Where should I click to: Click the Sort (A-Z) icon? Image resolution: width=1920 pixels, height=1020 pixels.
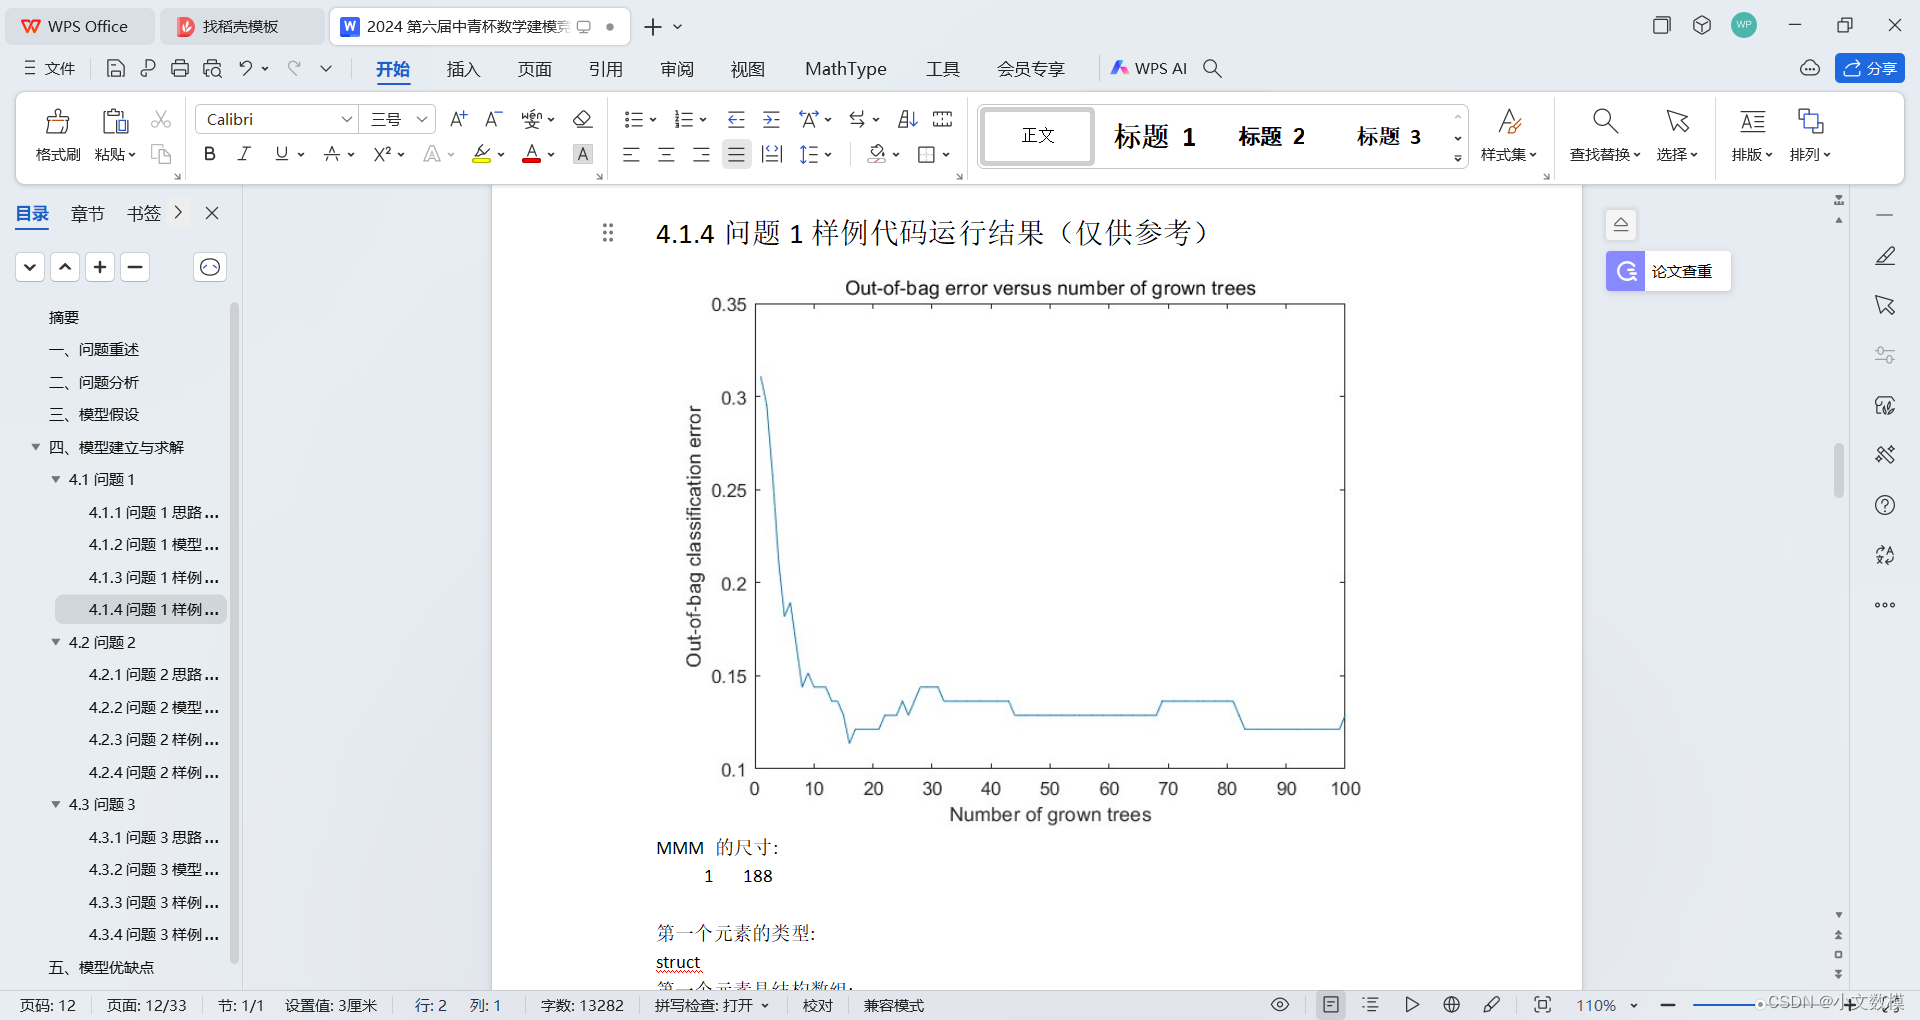(907, 119)
